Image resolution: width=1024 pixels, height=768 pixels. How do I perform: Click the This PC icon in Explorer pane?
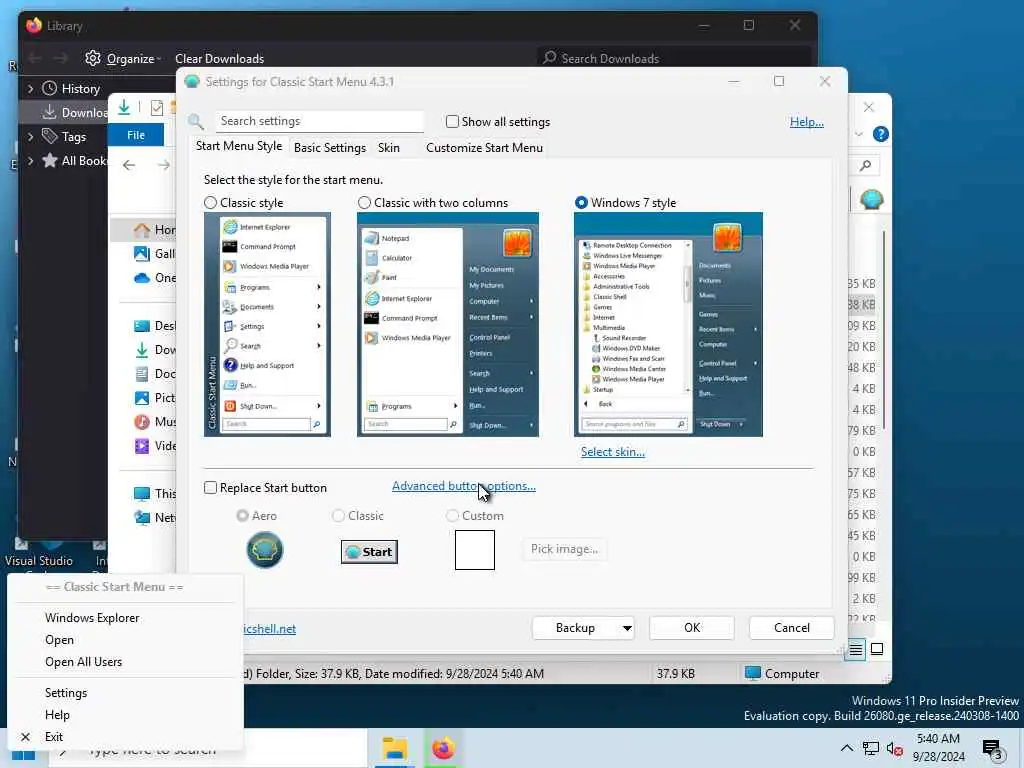[x=142, y=494]
